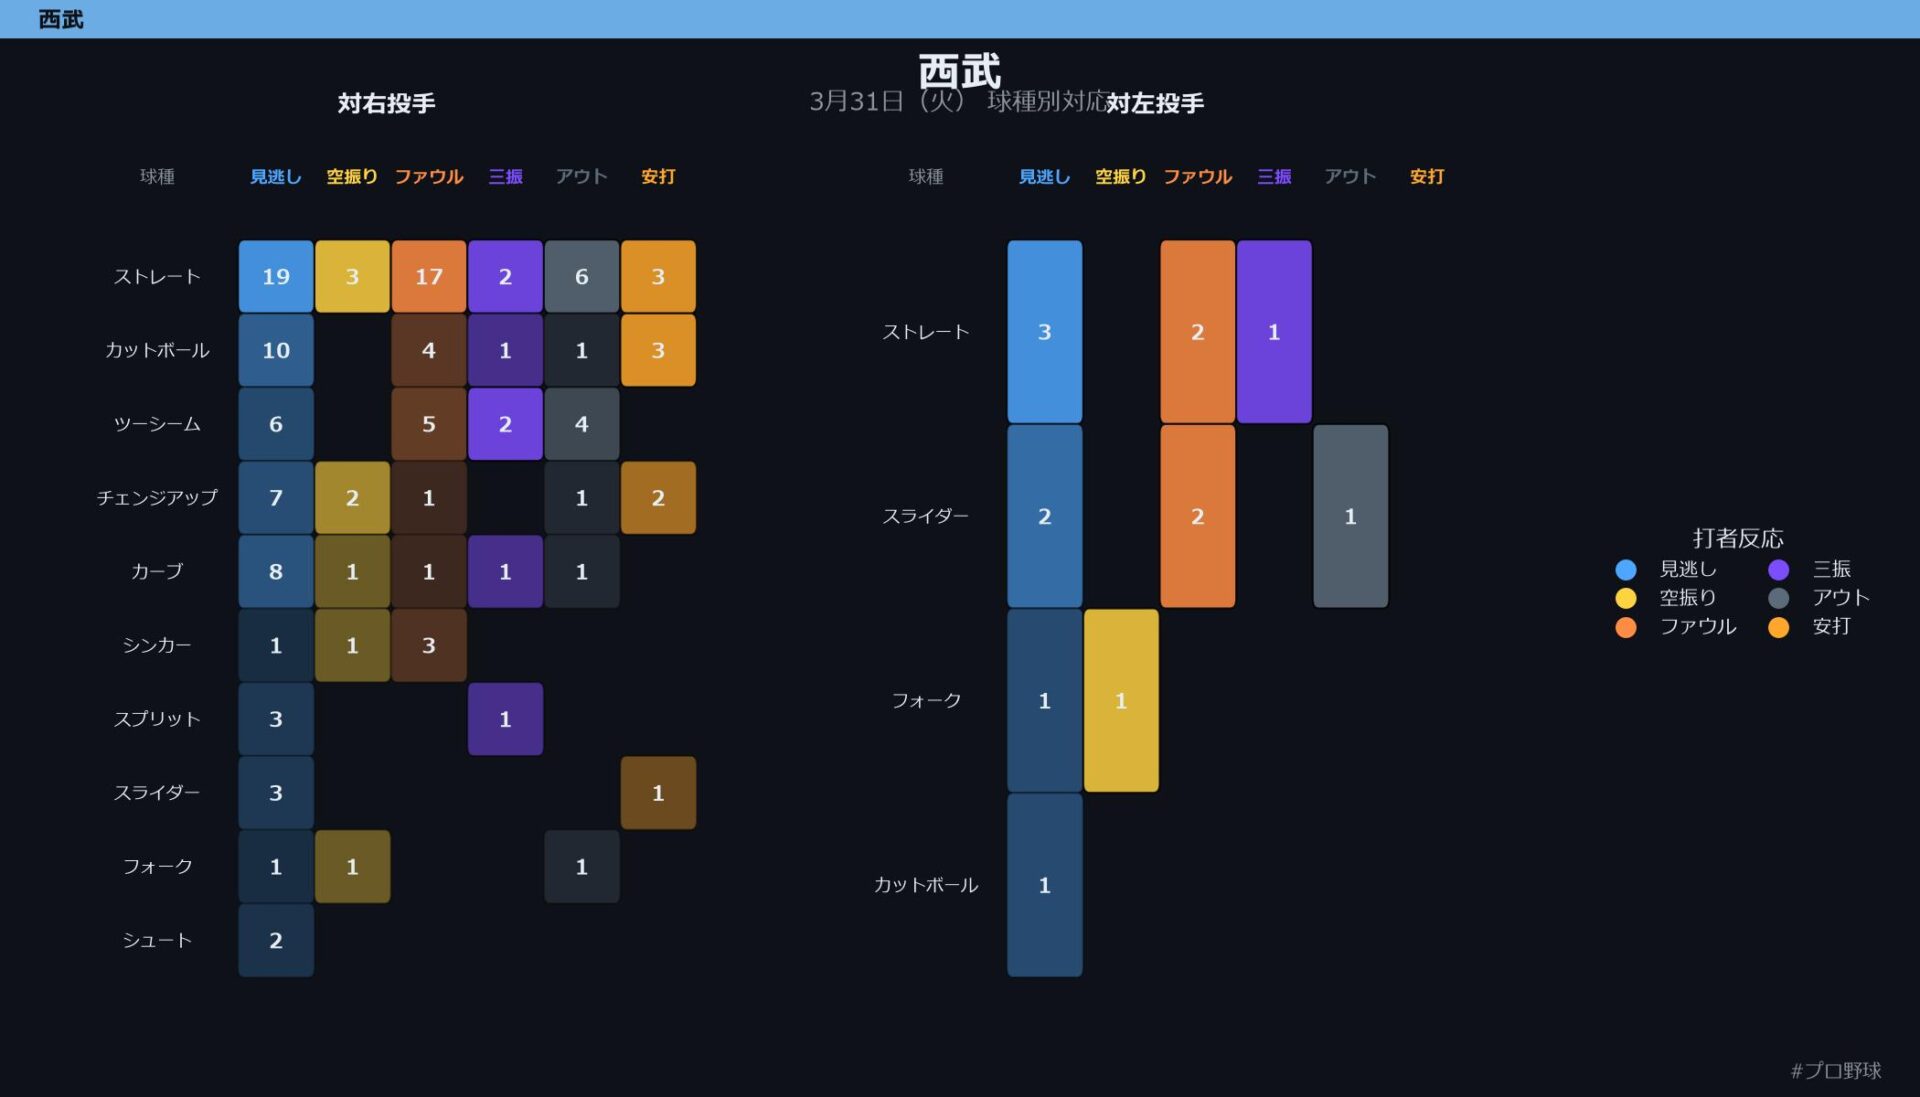Click the 6 アウト cell in 対右投手 ストレート row
This screenshot has width=1920, height=1097.
click(x=582, y=276)
